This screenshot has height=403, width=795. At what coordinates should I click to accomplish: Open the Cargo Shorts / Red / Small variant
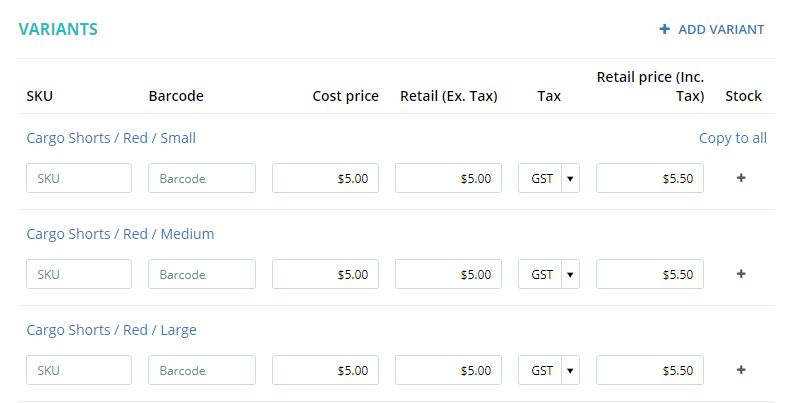(x=111, y=138)
